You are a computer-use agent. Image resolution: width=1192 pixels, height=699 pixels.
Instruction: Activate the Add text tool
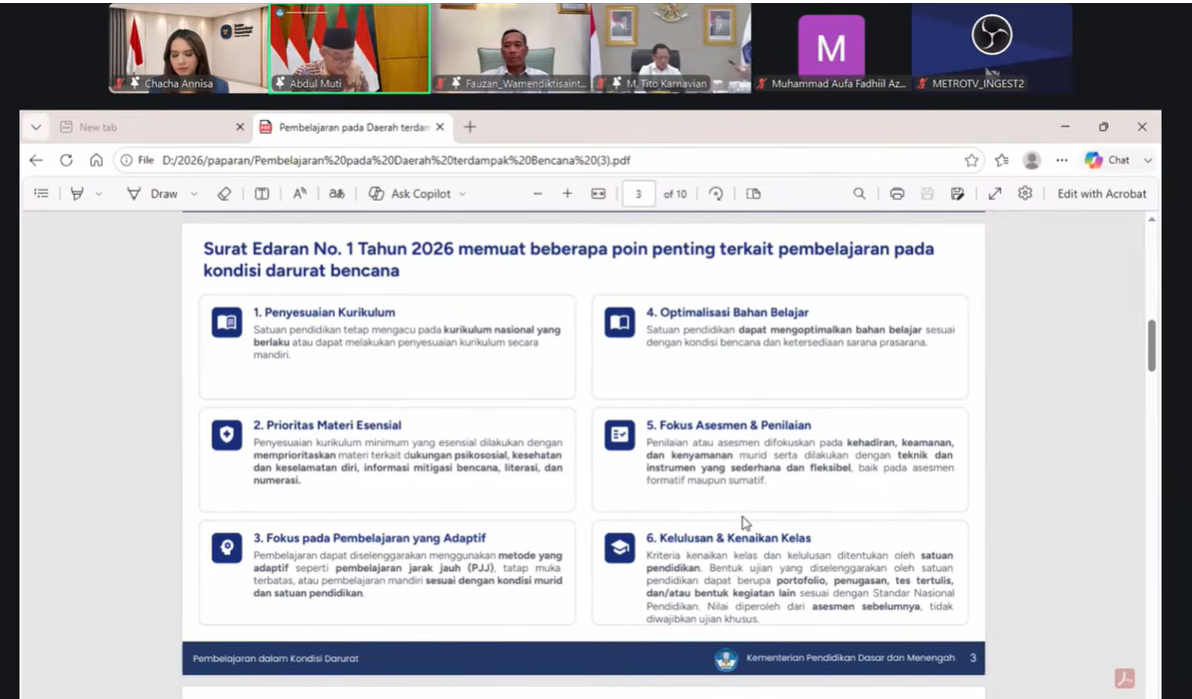tap(262, 194)
